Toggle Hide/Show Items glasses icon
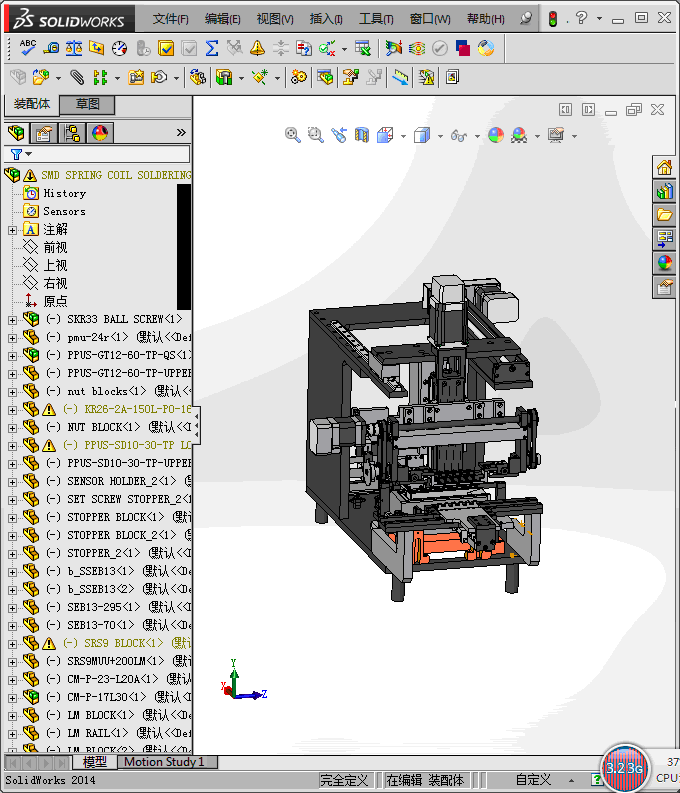The width and height of the screenshot is (680, 793). (458, 136)
